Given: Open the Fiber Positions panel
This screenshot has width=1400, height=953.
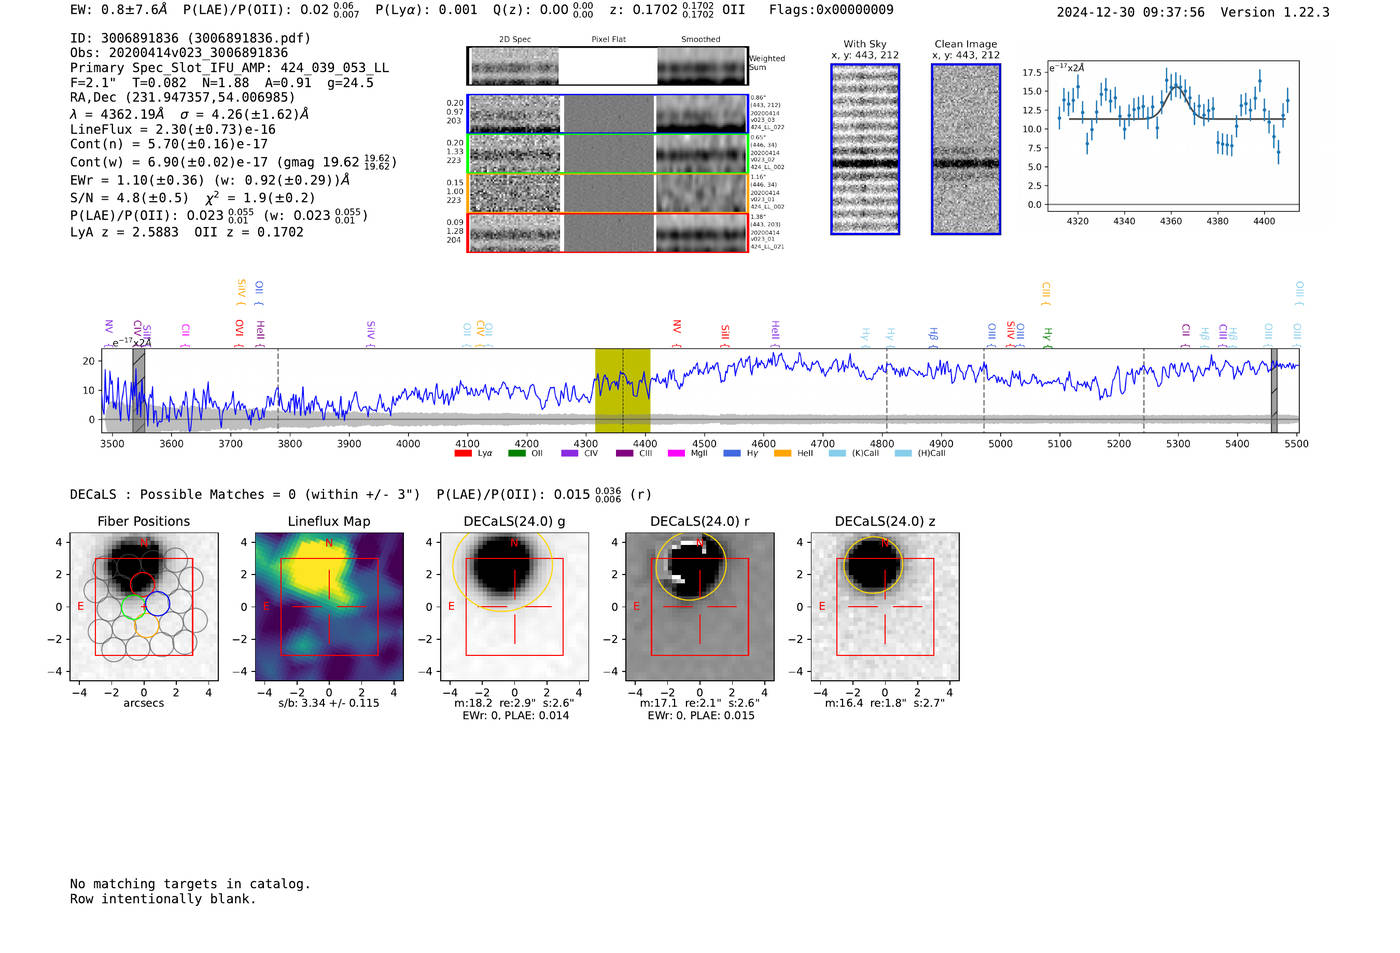Looking at the screenshot, I should tap(144, 607).
